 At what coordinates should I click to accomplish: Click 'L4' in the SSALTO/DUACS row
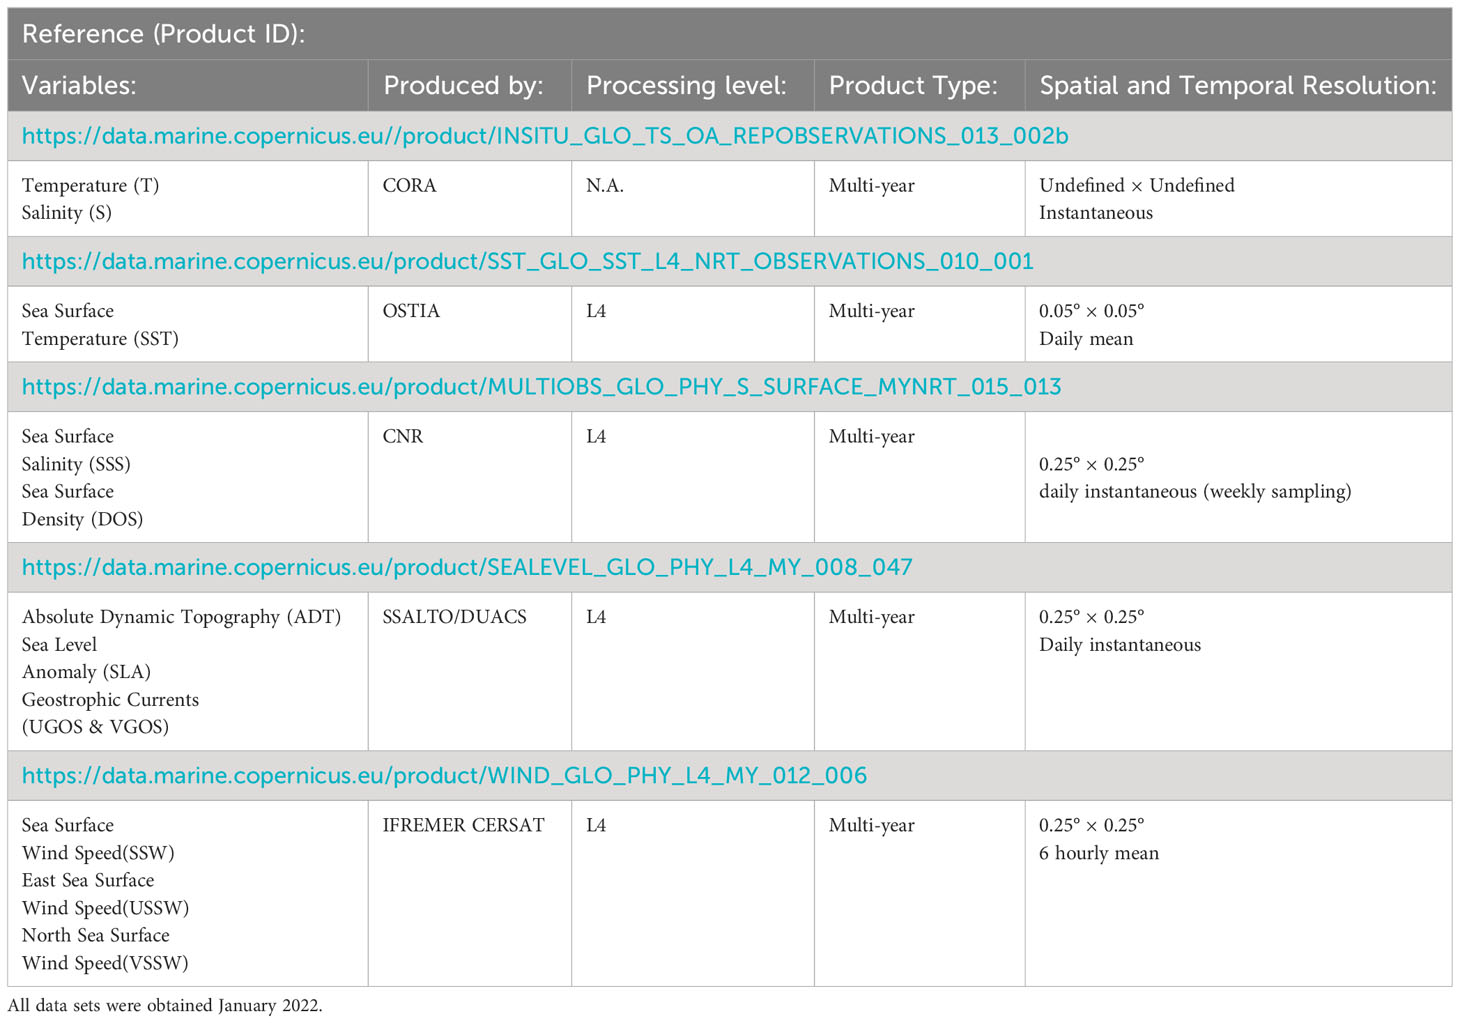pos(596,618)
